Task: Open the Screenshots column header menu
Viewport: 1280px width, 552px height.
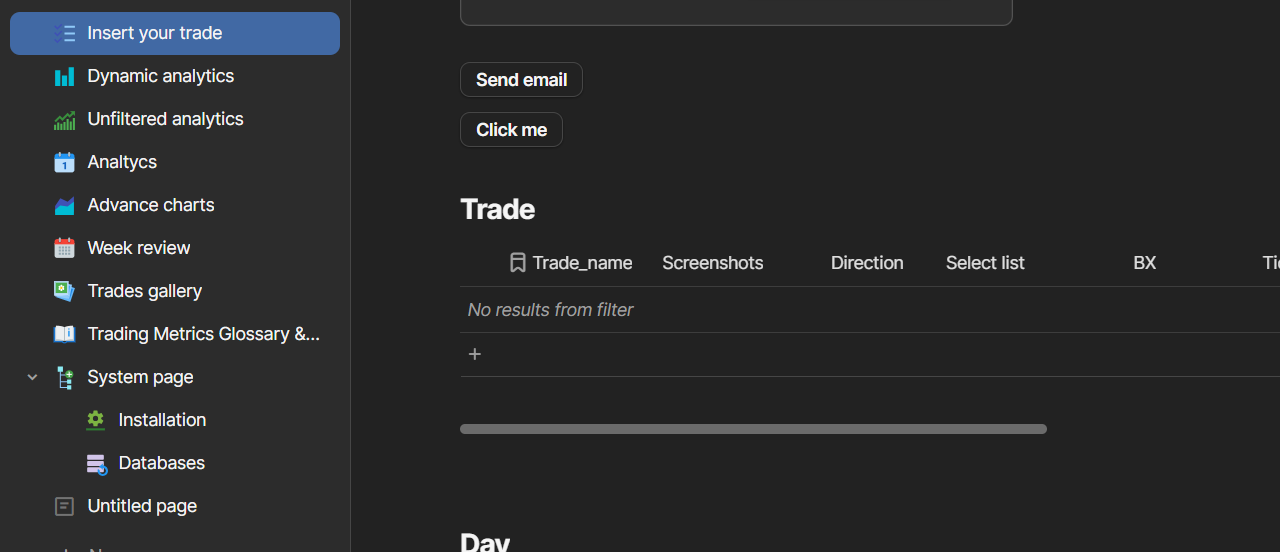Action: click(712, 263)
